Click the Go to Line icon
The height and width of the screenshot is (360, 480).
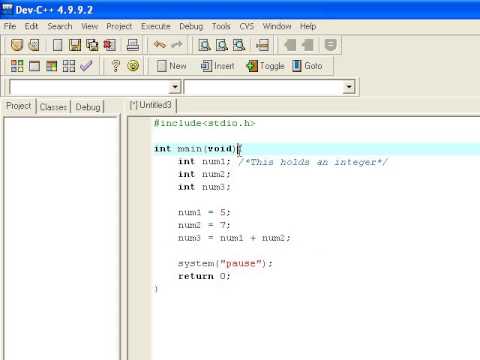click(263, 45)
